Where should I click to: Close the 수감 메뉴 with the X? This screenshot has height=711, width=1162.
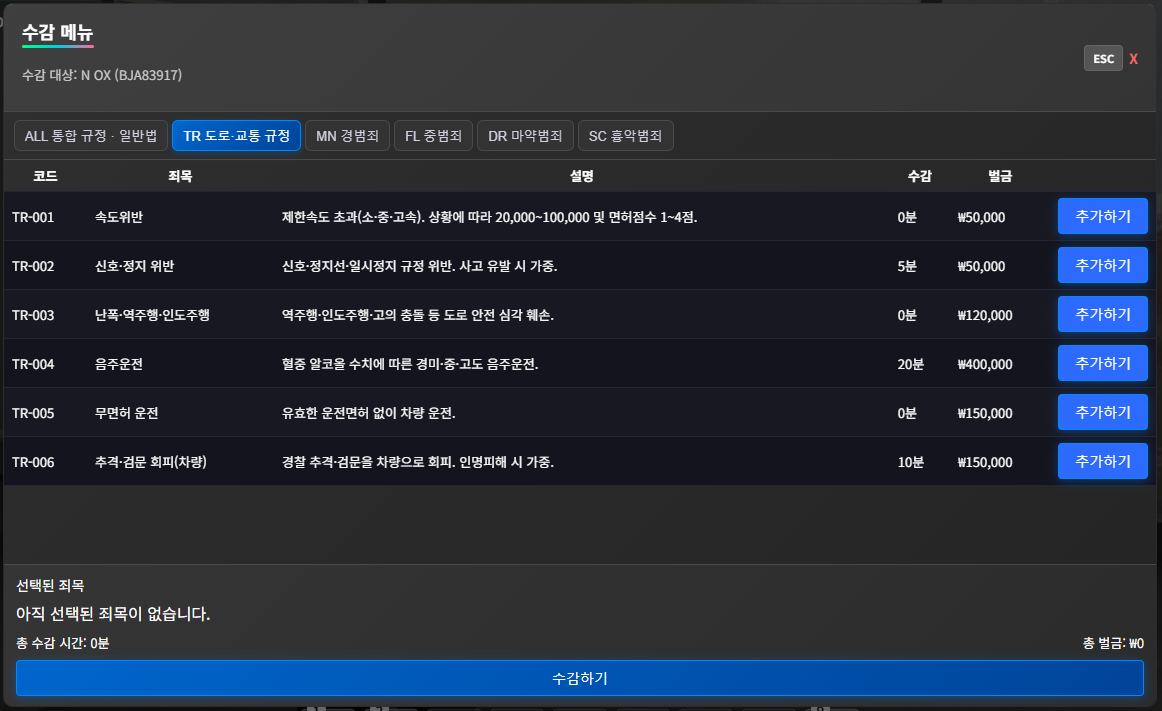coord(1133,59)
